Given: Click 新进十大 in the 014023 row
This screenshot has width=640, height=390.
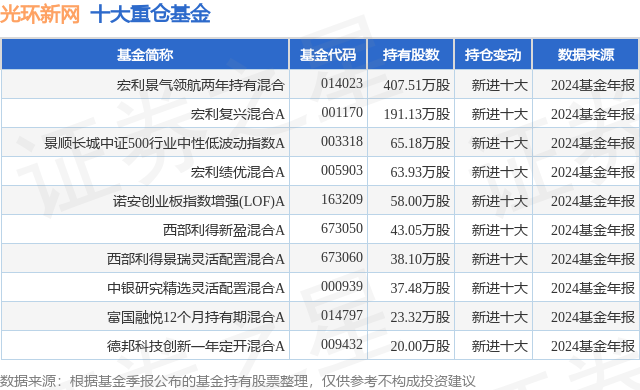Looking at the screenshot, I should coord(500,85).
